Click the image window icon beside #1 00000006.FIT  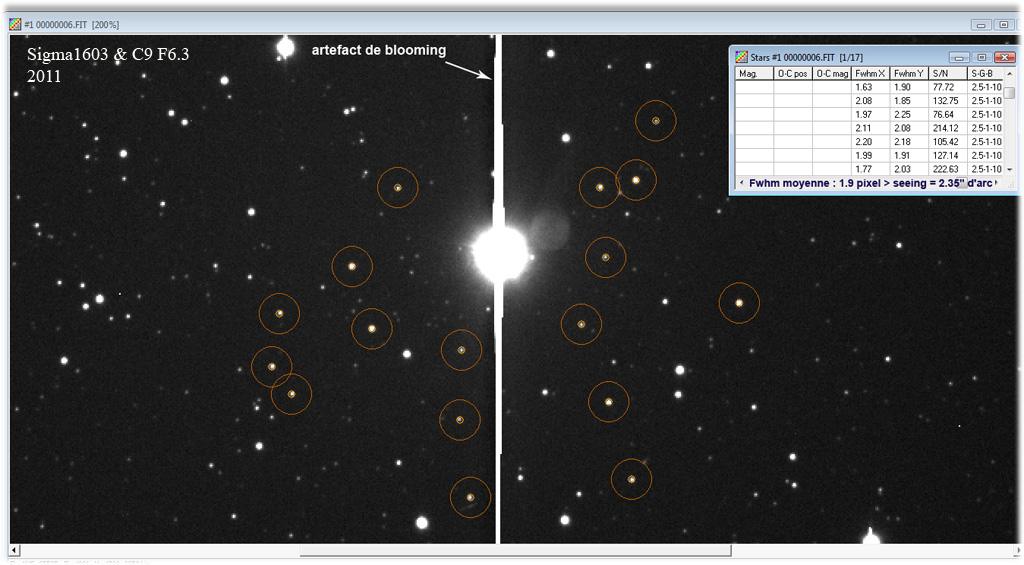pos(14,24)
